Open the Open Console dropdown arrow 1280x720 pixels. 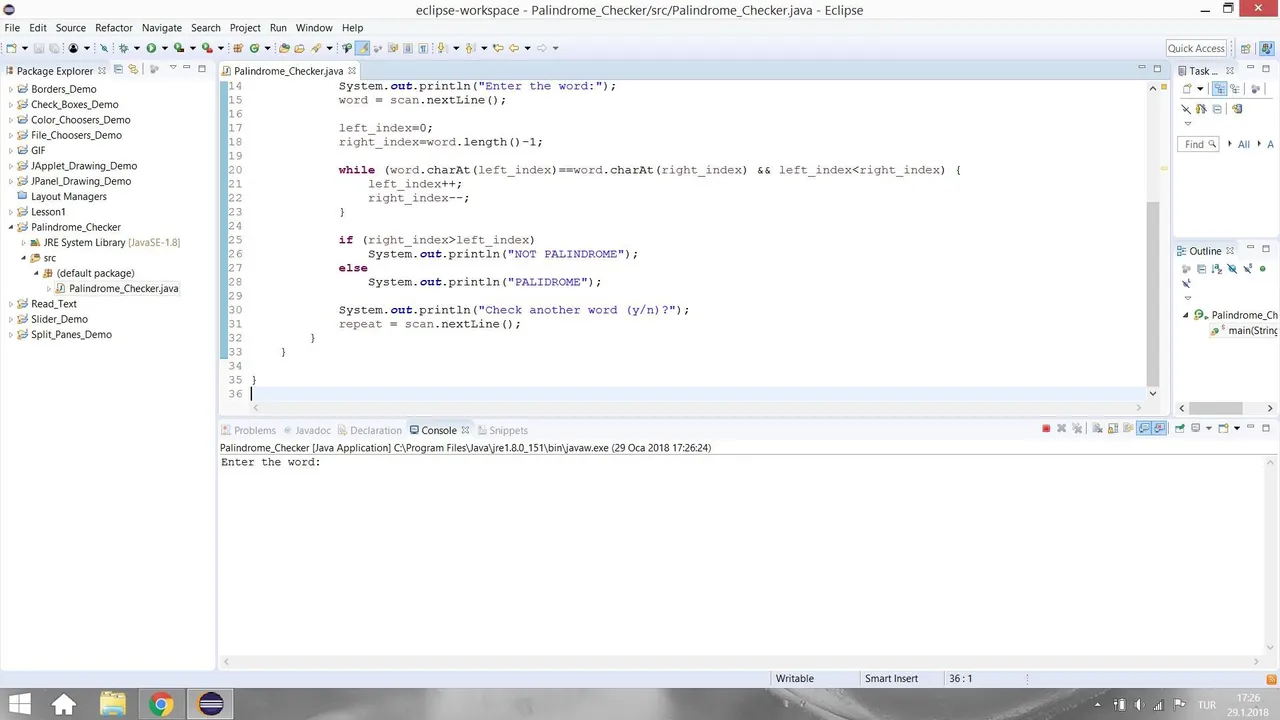coord(1237,428)
